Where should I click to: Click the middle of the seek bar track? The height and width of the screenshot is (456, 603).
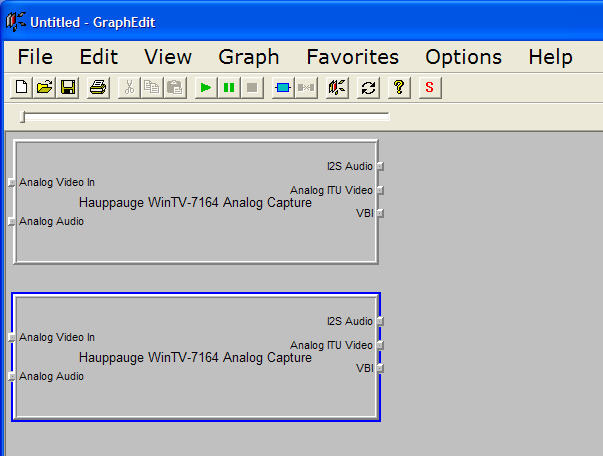tap(206, 116)
